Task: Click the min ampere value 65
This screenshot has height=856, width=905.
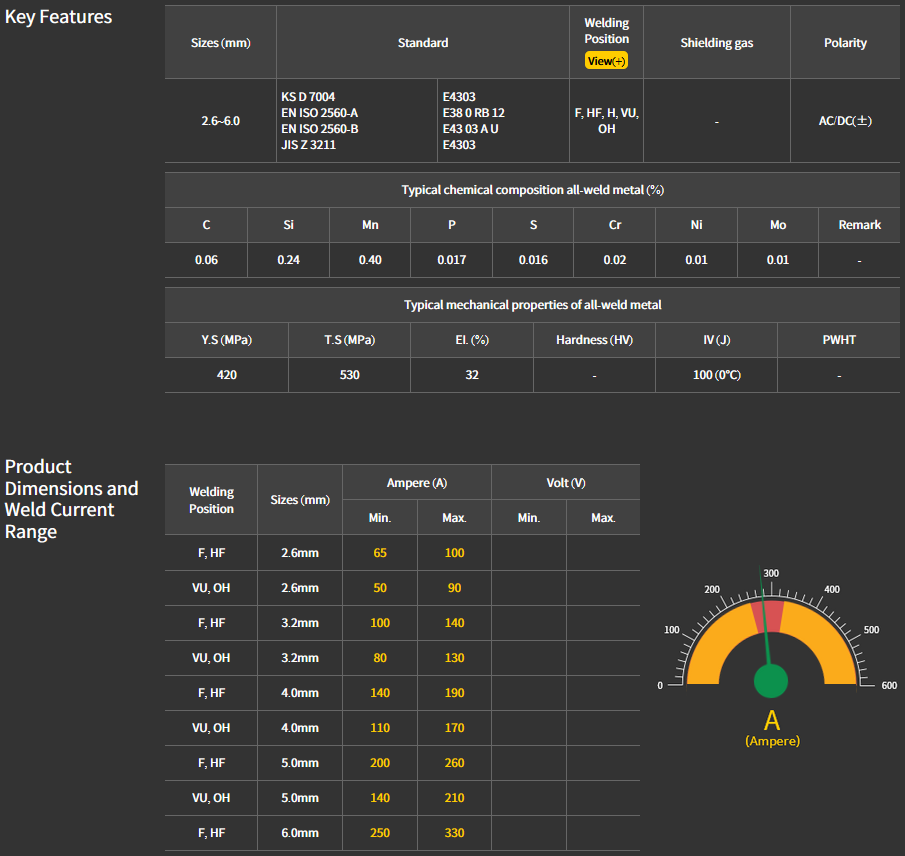Action: [x=380, y=553]
